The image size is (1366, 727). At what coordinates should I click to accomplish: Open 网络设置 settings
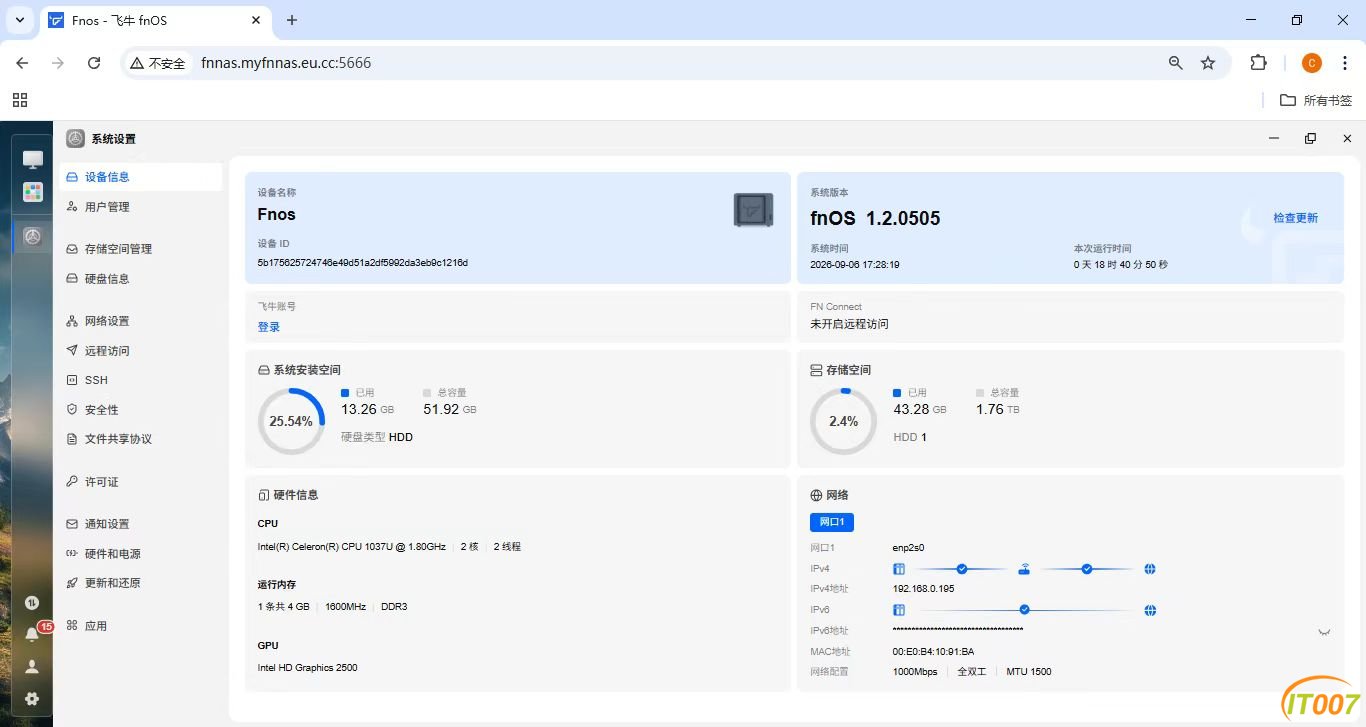(x=141, y=321)
